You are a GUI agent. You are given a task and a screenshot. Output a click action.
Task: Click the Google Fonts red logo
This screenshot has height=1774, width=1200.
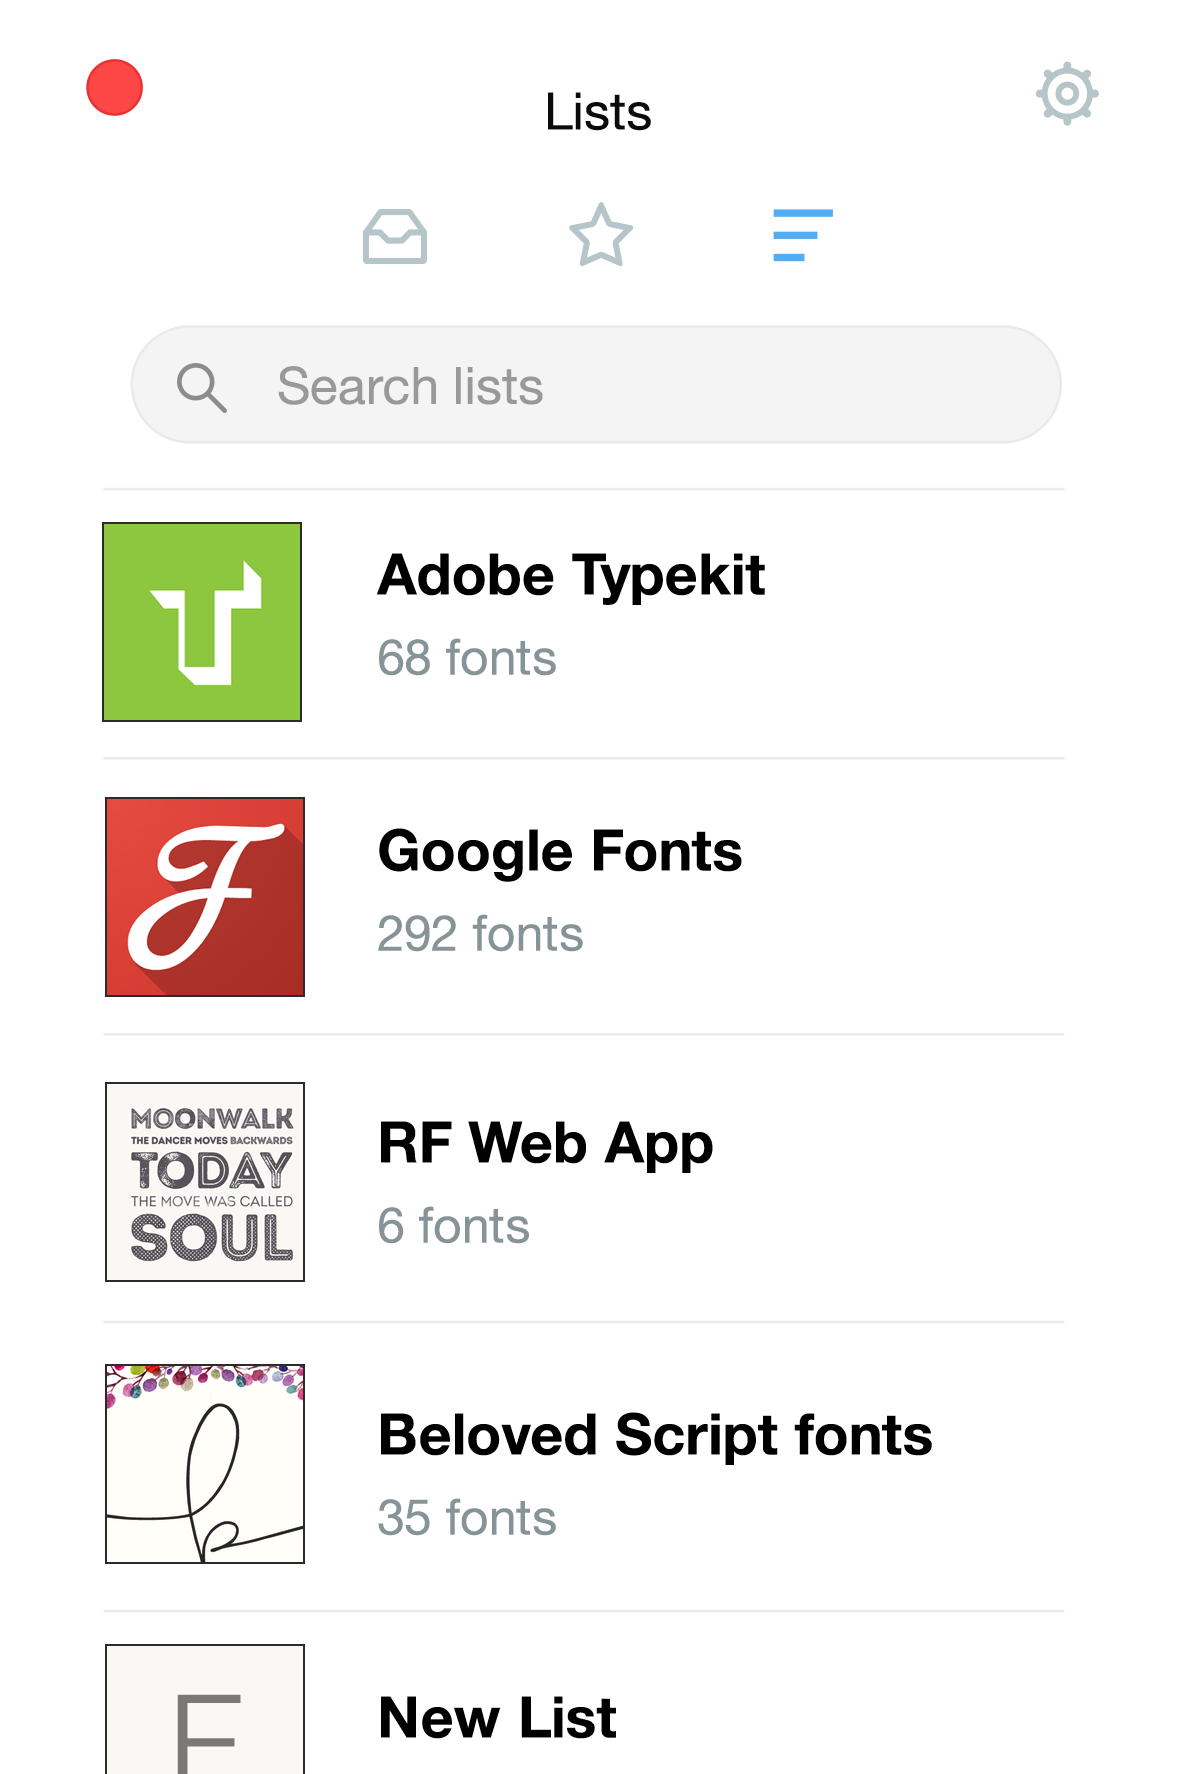[x=204, y=896]
